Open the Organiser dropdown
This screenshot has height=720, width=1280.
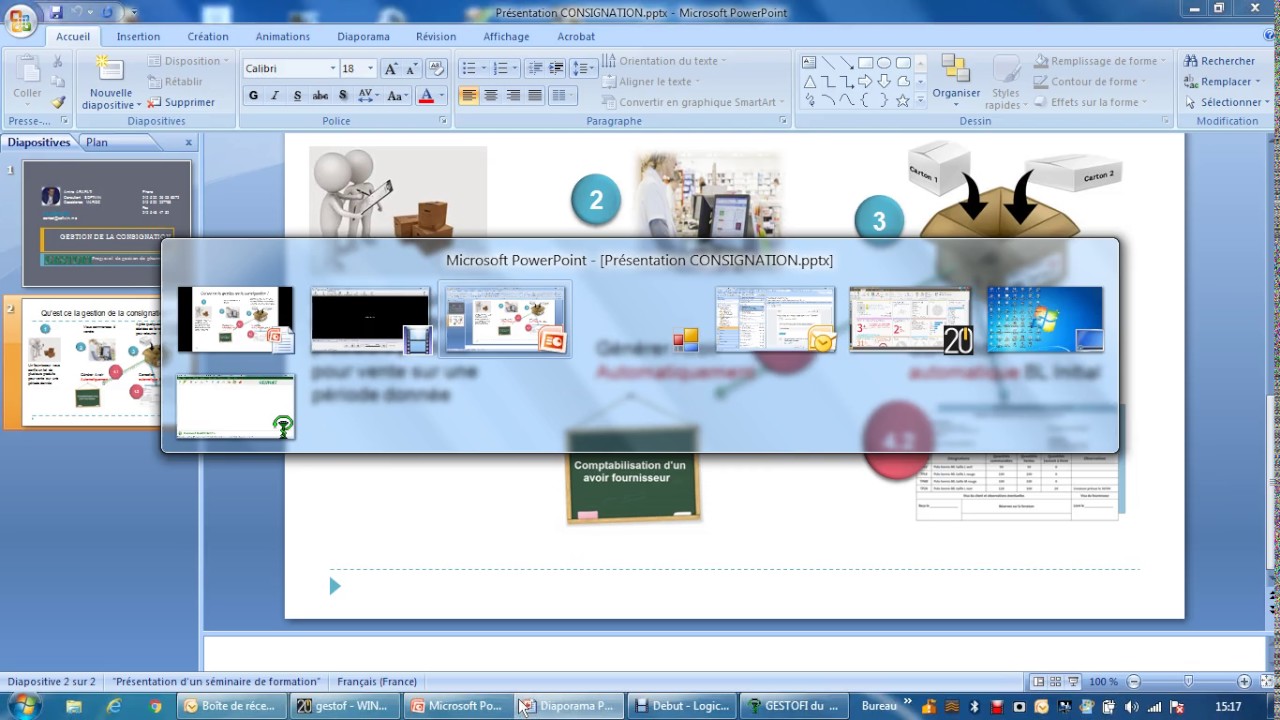[957, 81]
